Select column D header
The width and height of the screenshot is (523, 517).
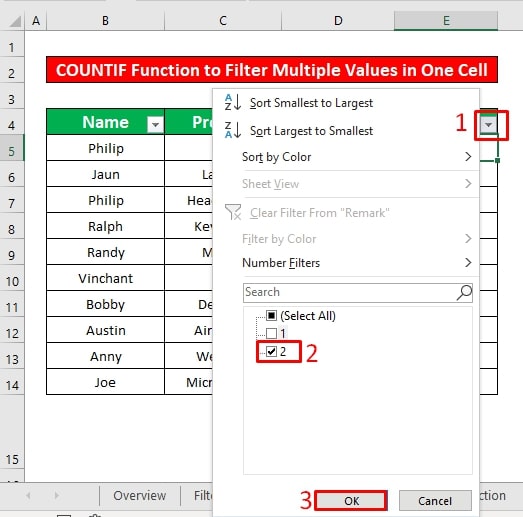338,21
